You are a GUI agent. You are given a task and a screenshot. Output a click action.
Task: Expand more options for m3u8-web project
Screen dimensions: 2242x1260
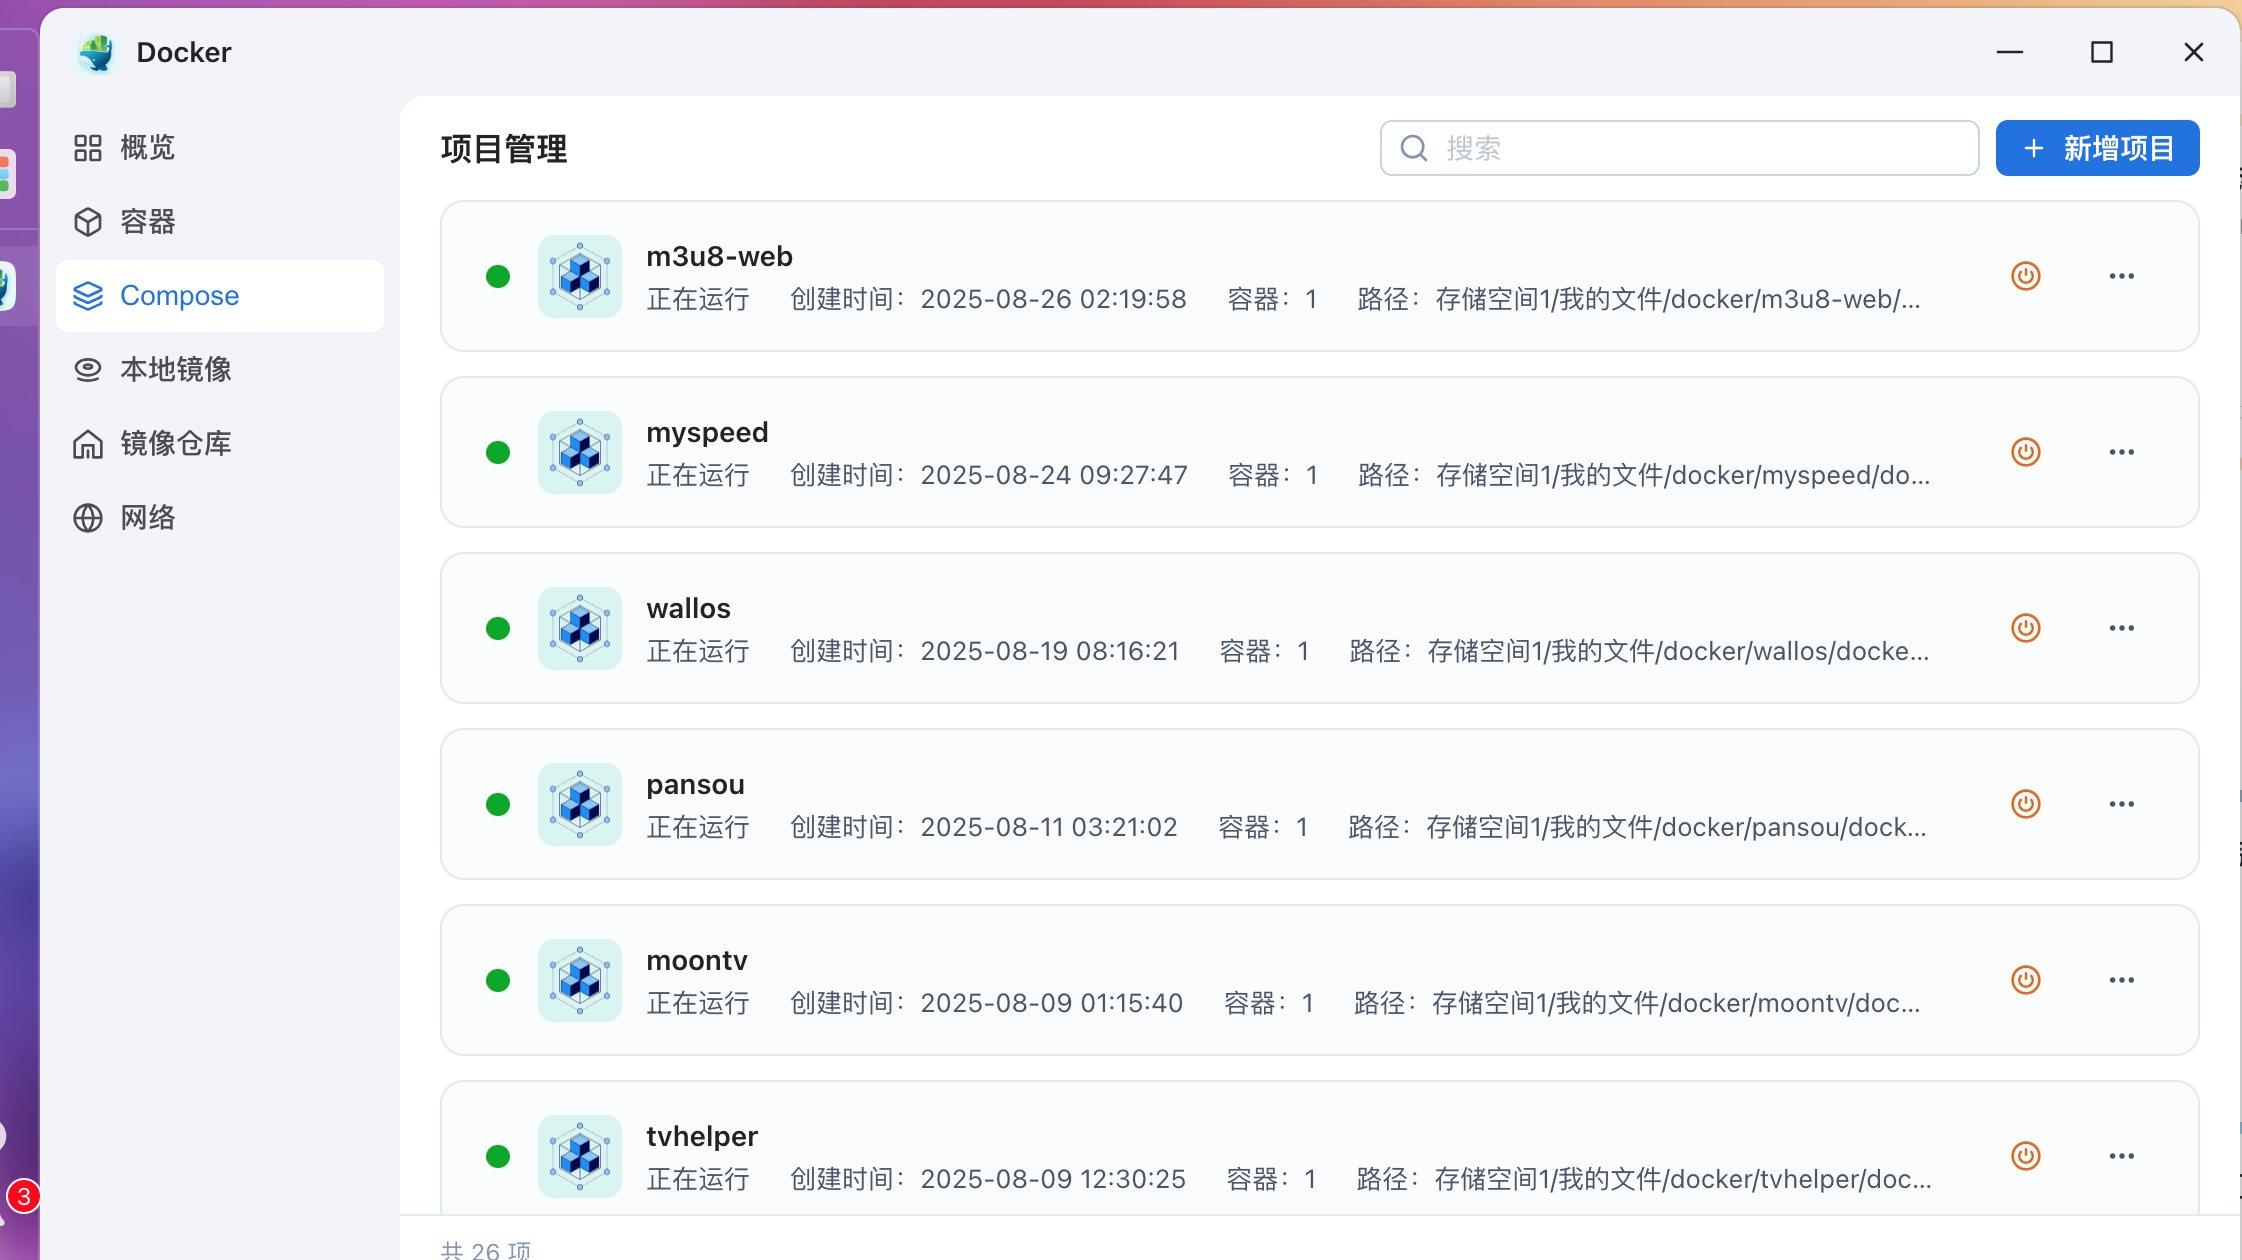(x=2121, y=276)
